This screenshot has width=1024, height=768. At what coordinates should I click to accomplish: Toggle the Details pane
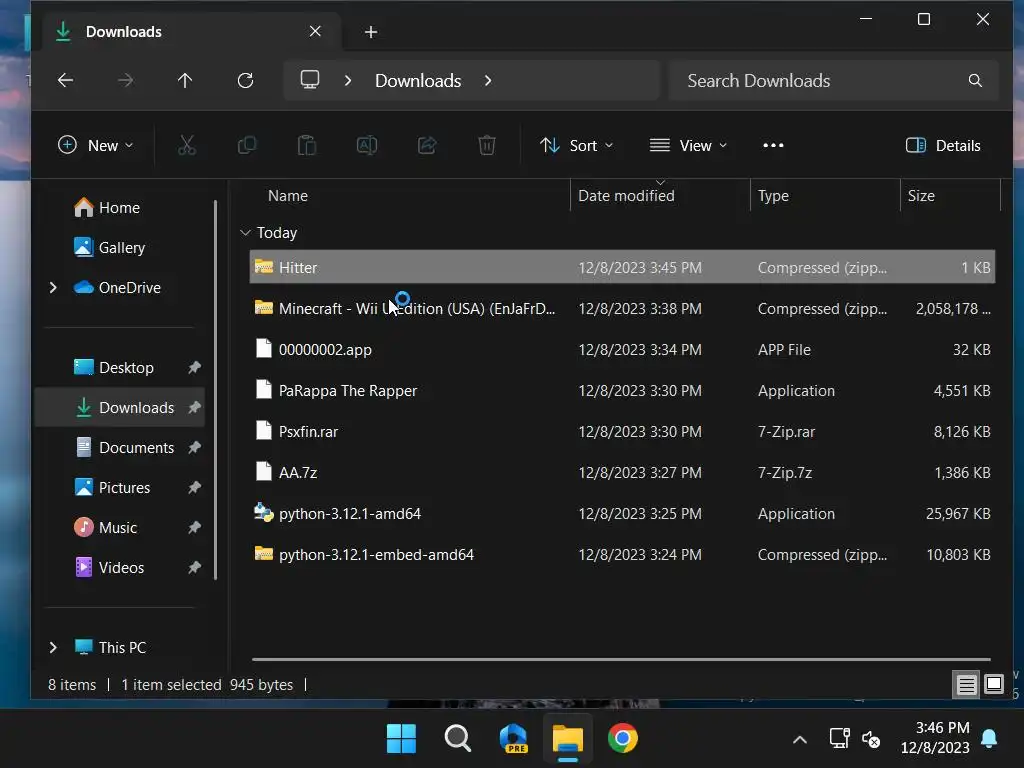pos(943,145)
